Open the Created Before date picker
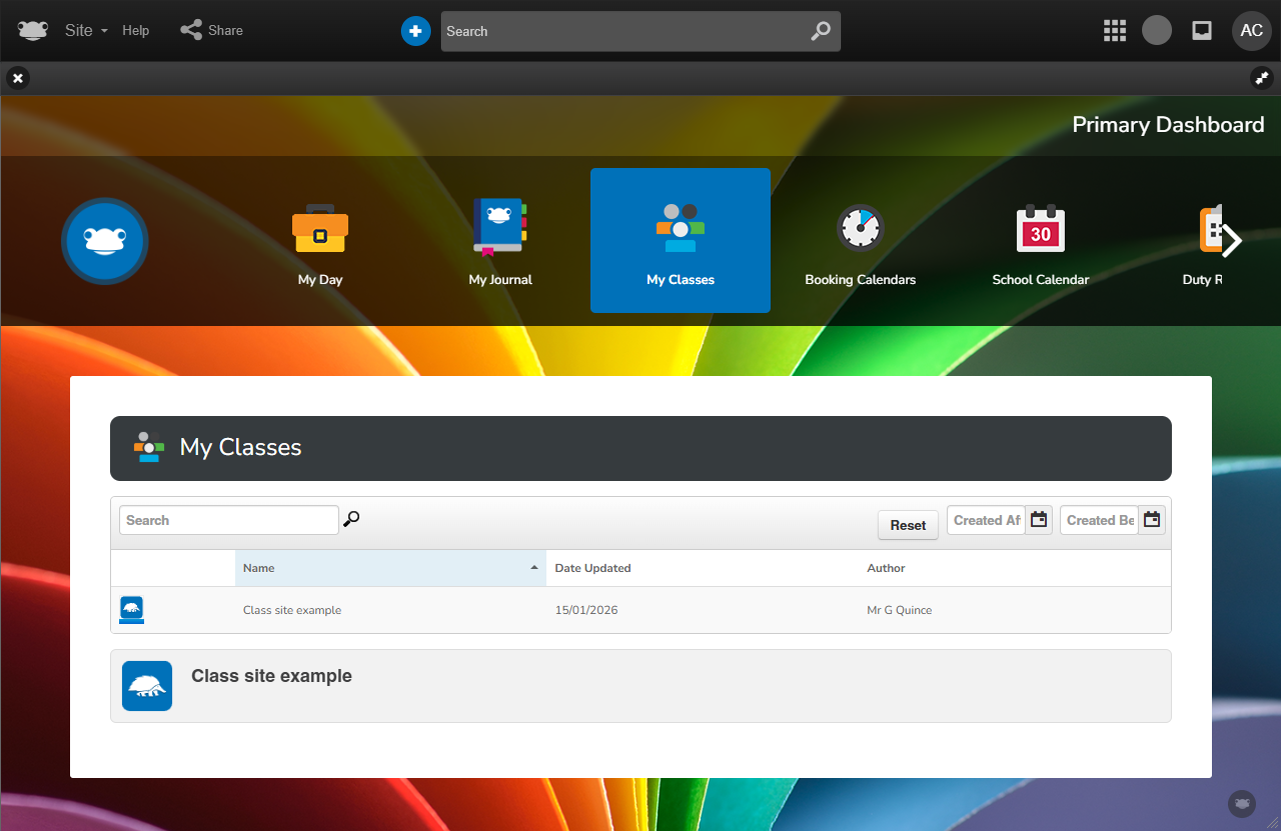The height and width of the screenshot is (831, 1281). pos(1152,520)
